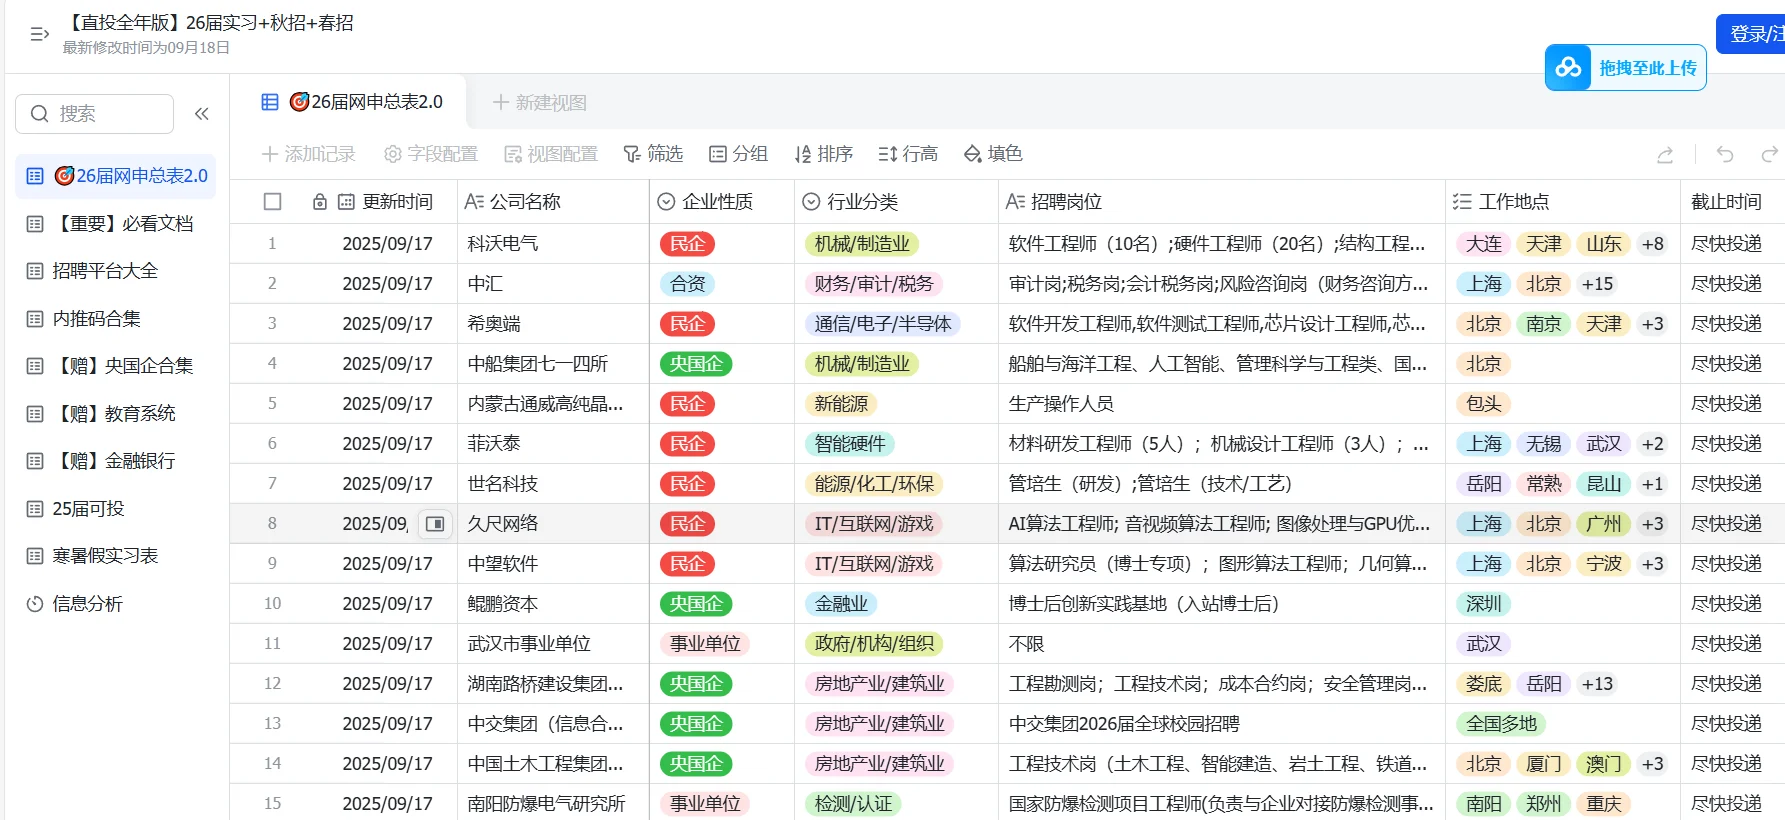
Task: Click 生产操作人员 position cell
Action: (1221, 404)
